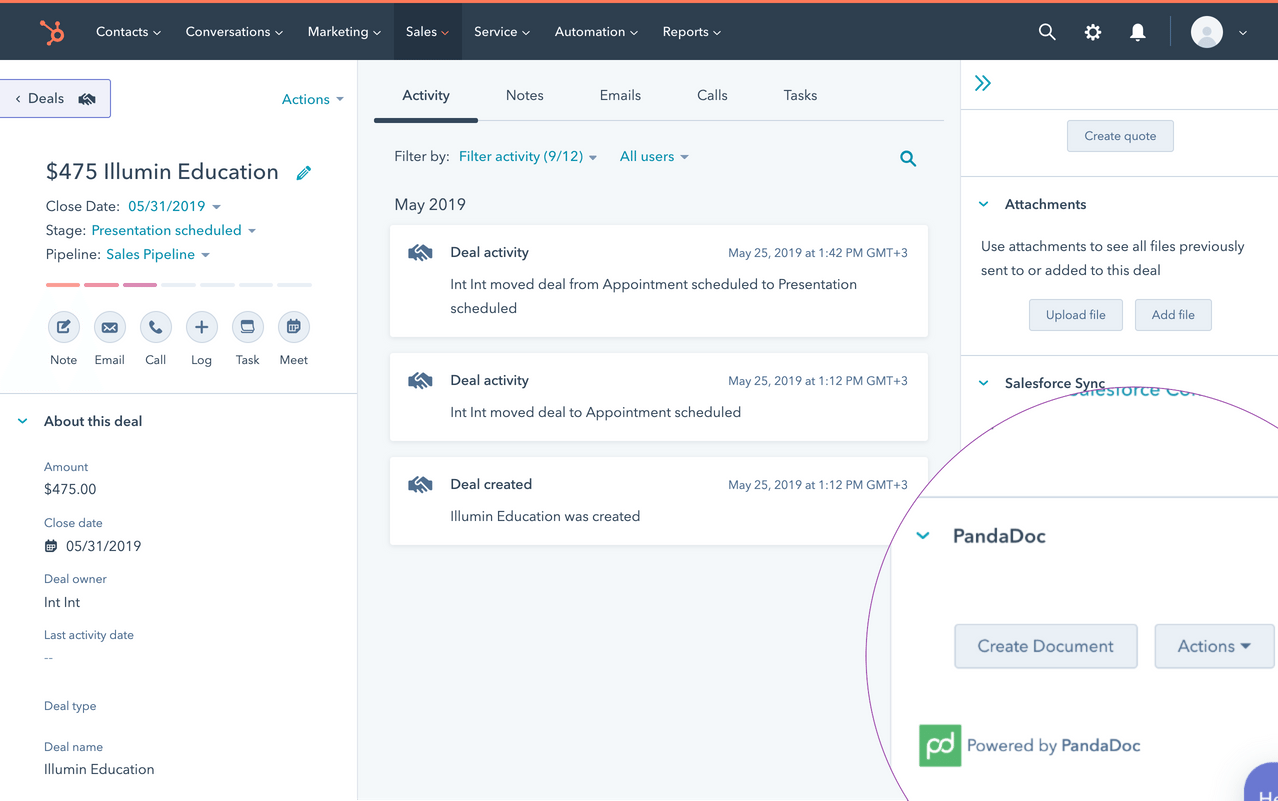Screen dimensions: 1278x801
Task: Click handshake icon on Deal created card
Action: point(420,485)
